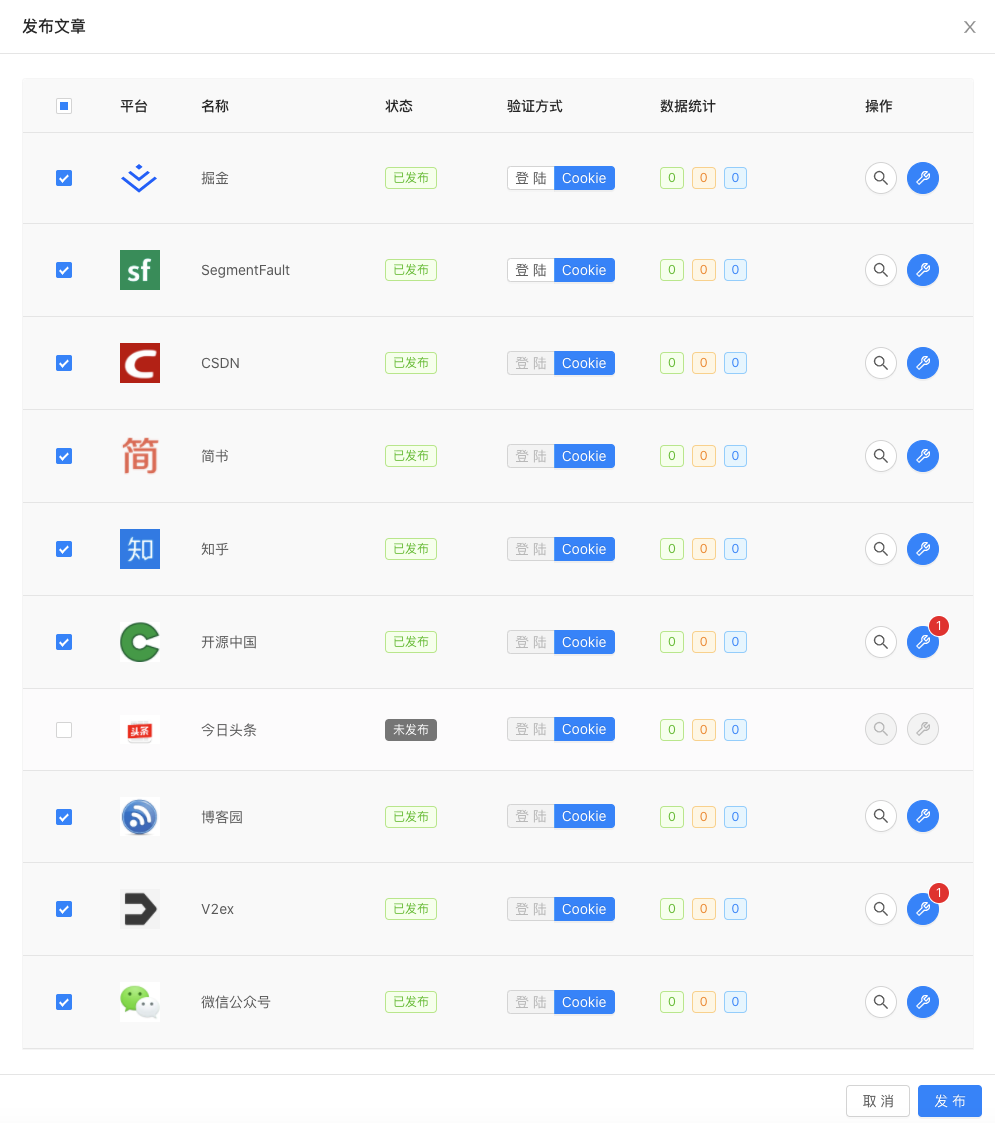Screen dimensions: 995x1123
Task: Select the SegmentFault logo icon
Action: pos(139,270)
